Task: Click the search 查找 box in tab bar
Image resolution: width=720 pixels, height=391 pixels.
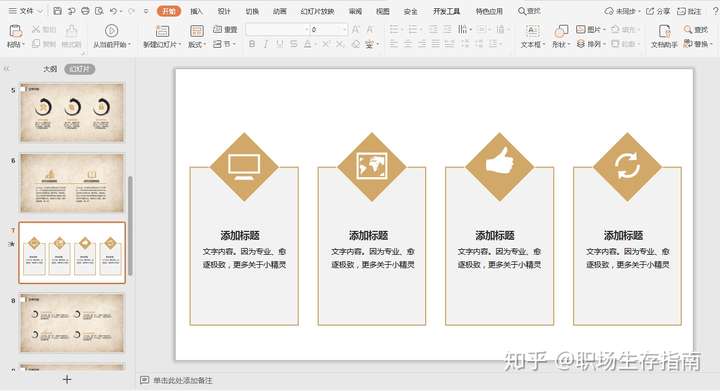Action: click(529, 11)
